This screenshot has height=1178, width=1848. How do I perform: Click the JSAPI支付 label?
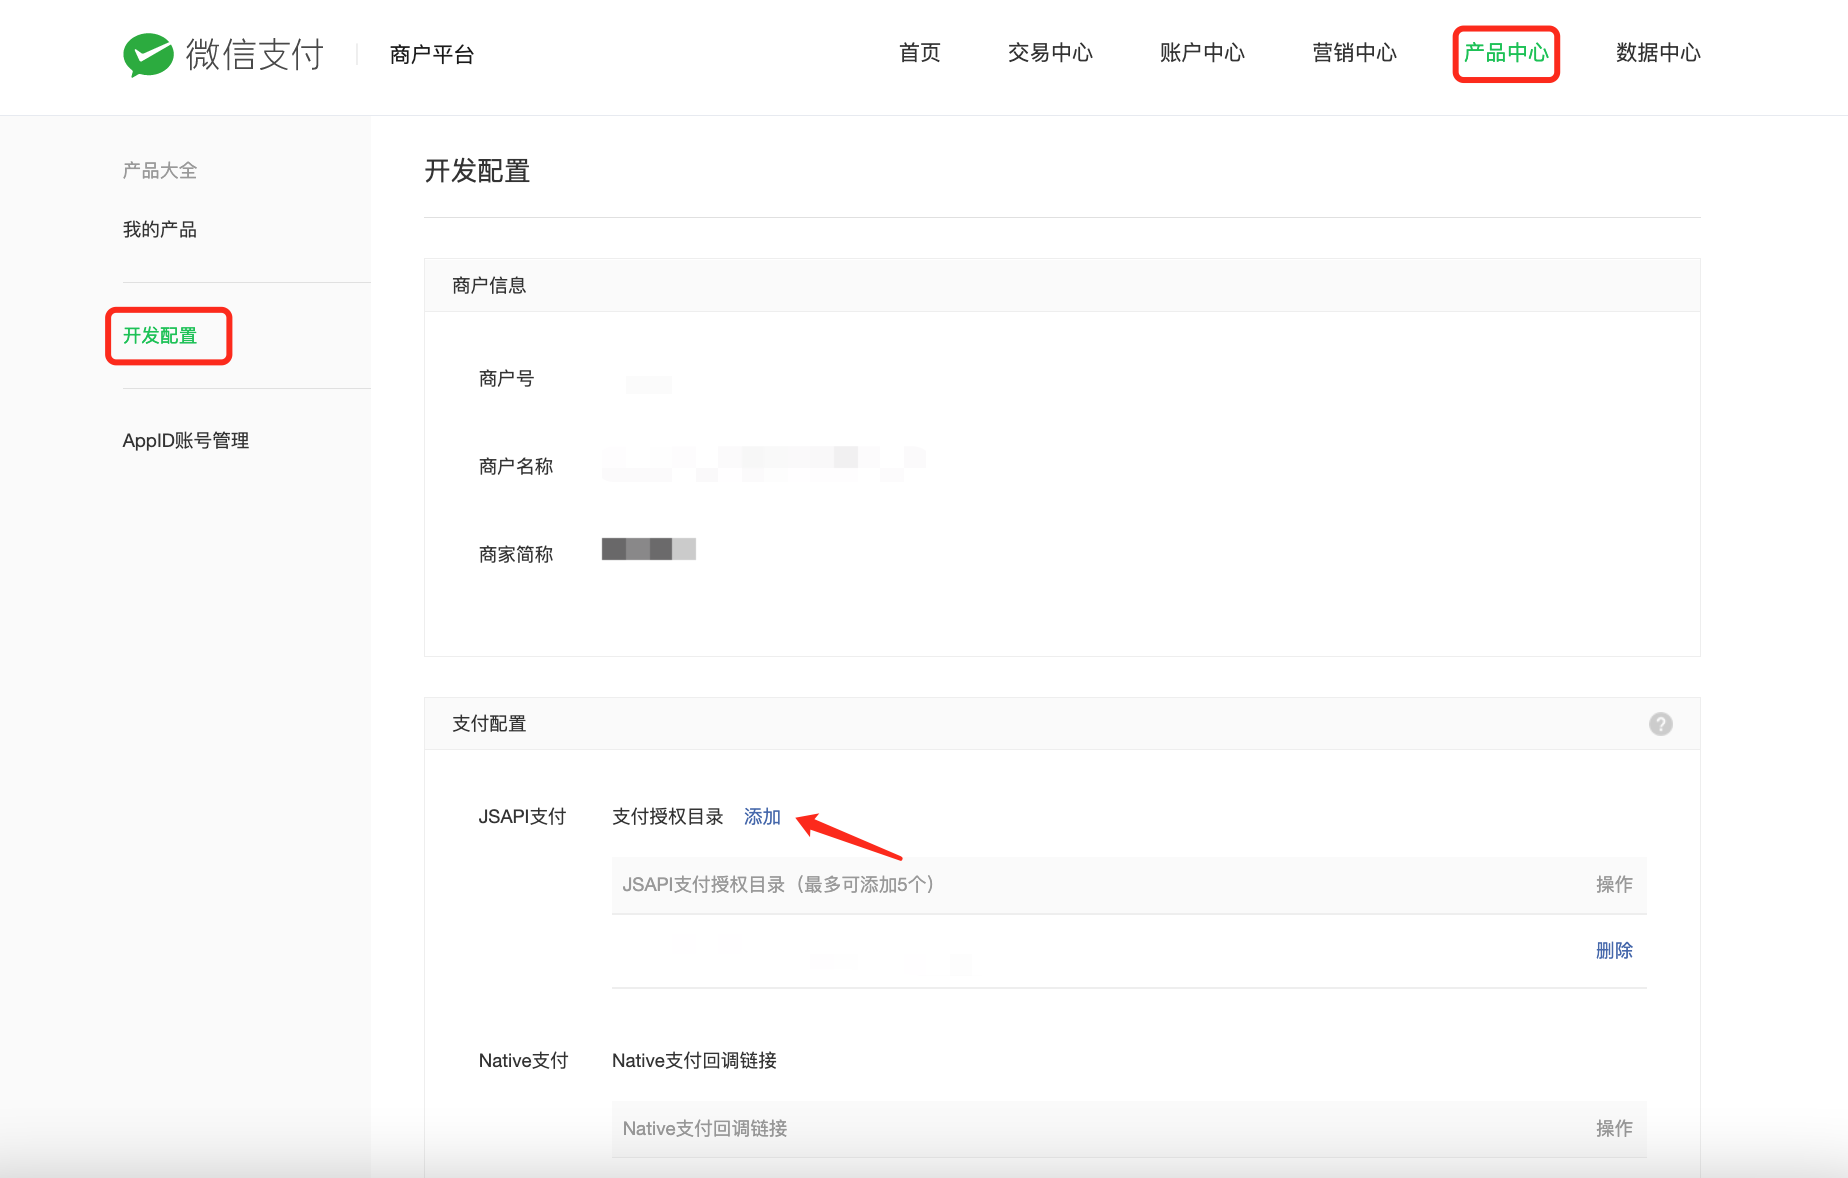522,817
